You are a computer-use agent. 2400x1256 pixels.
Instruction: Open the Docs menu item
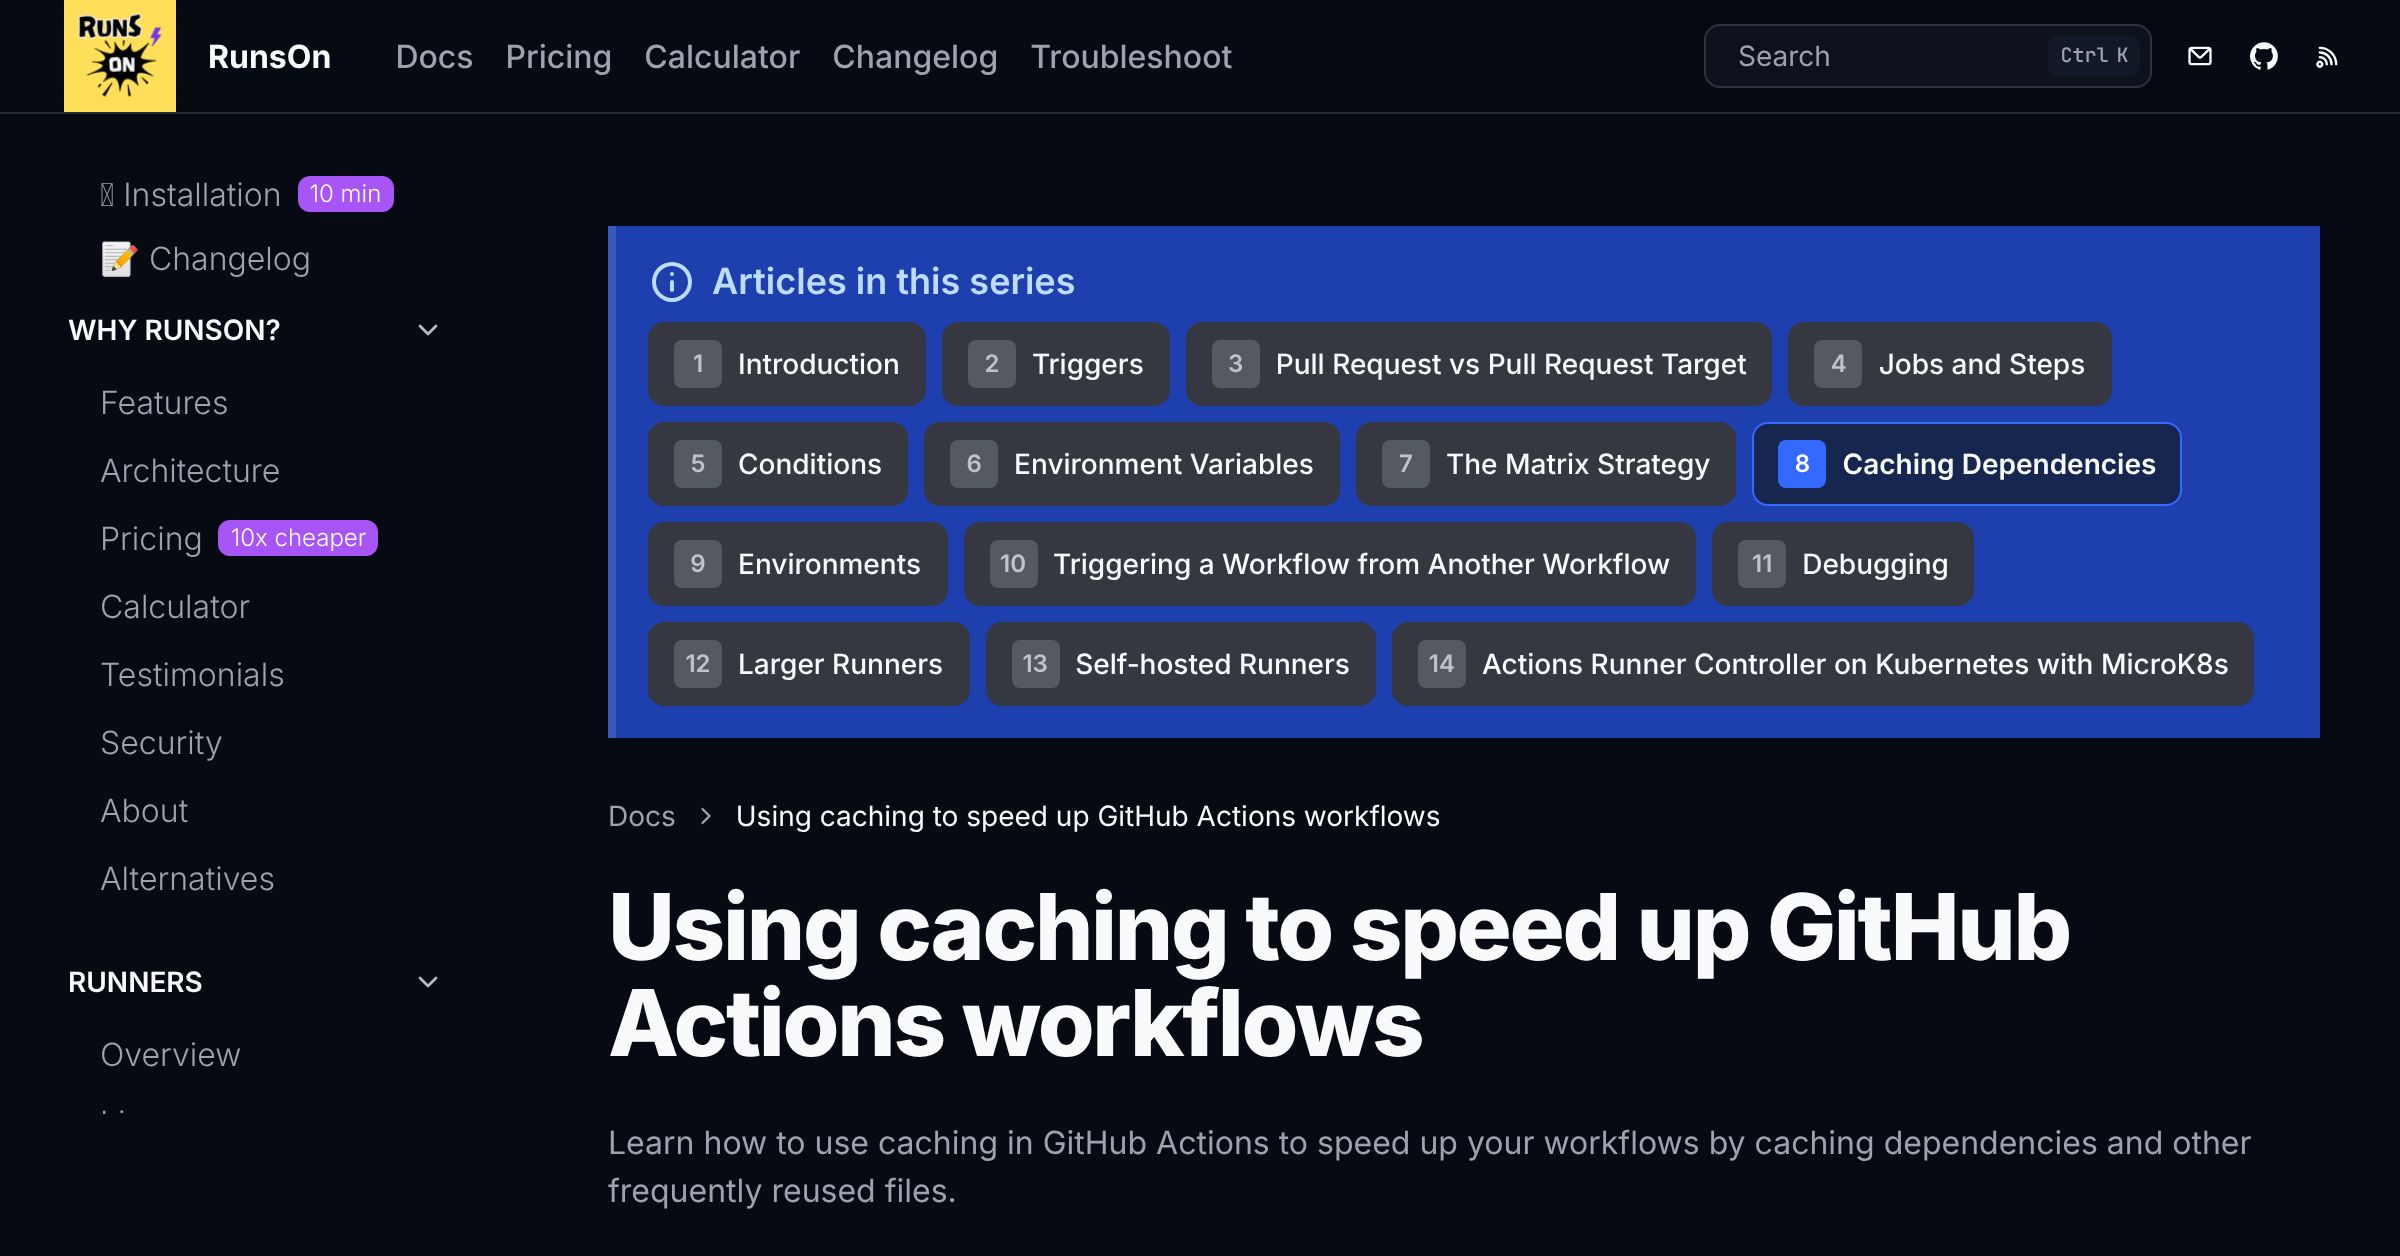434,57
